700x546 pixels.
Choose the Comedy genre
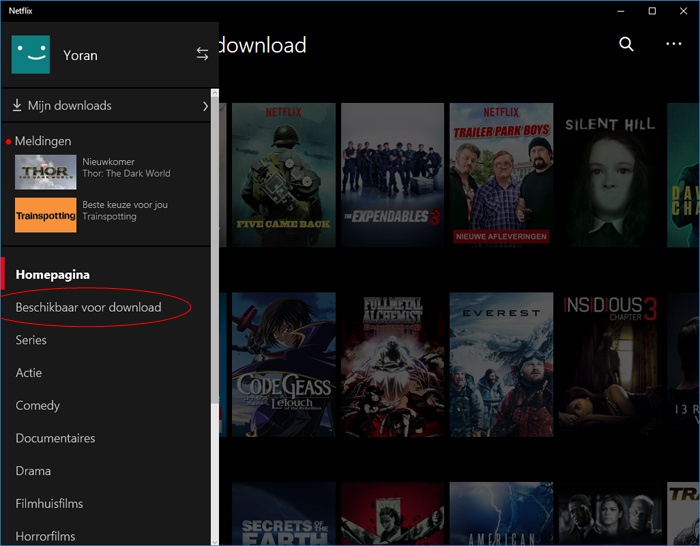tap(38, 406)
